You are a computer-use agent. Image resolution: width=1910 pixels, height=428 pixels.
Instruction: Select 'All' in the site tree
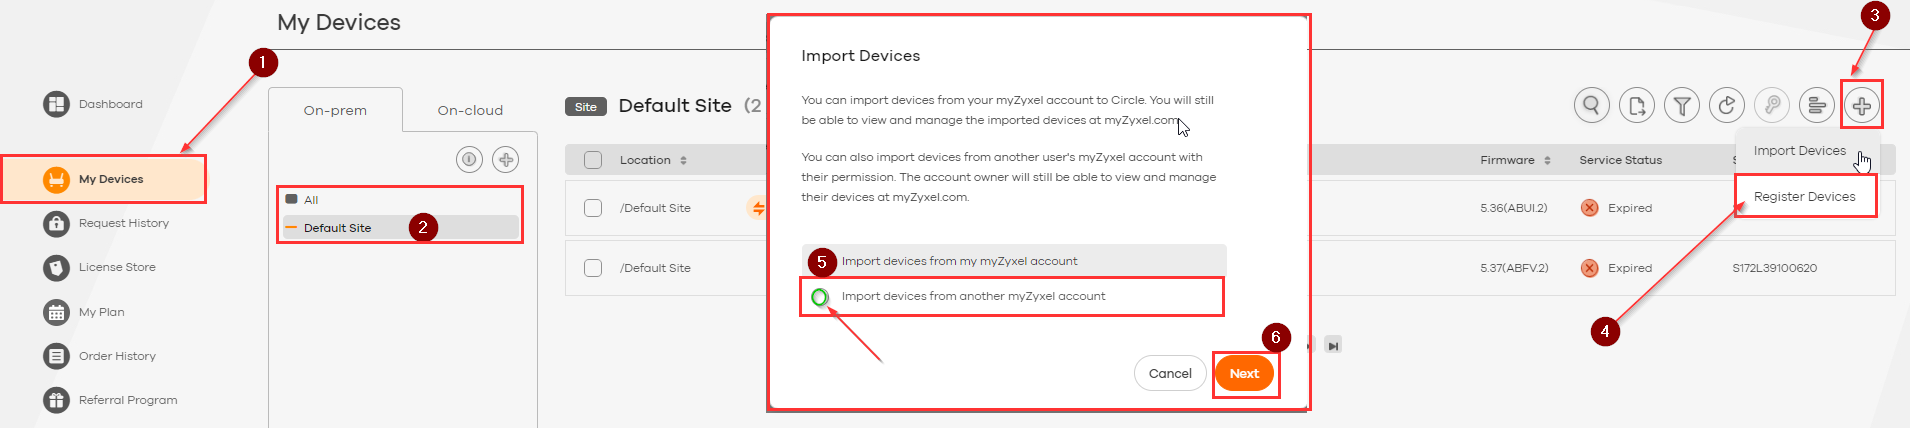(x=311, y=200)
